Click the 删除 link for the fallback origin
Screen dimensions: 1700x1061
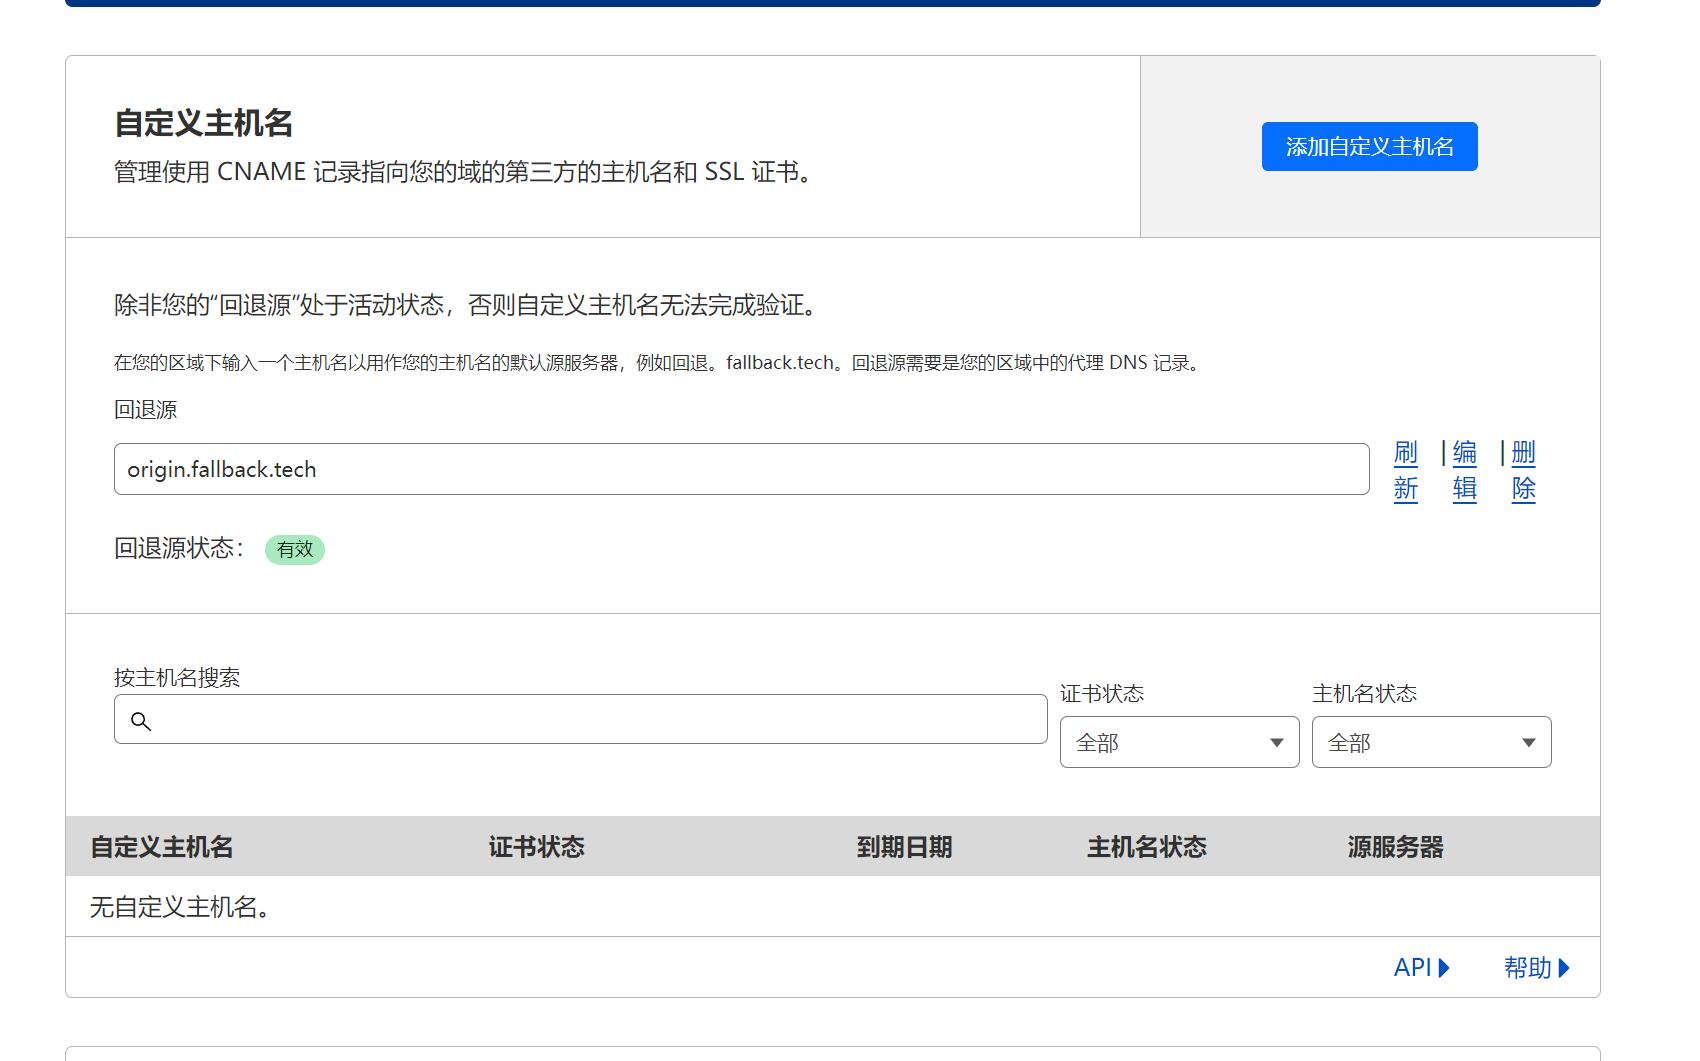coord(1521,469)
